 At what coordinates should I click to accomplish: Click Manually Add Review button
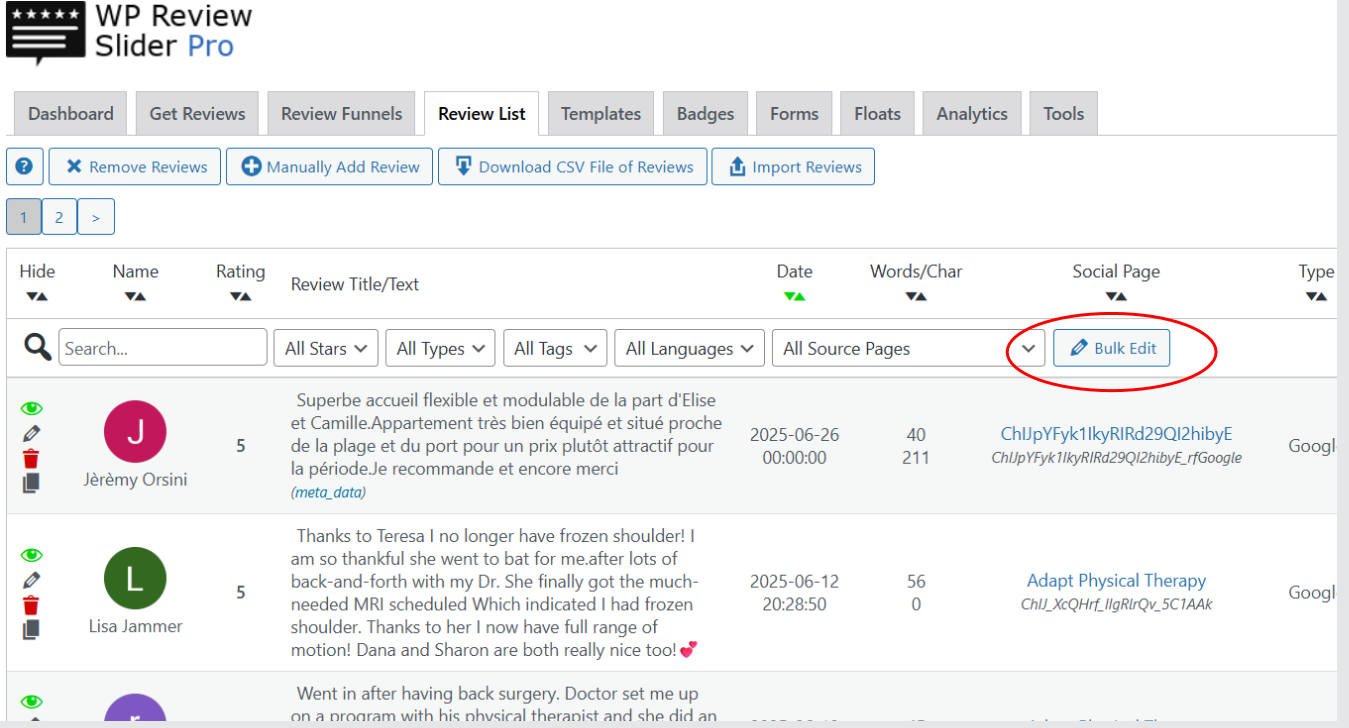(330, 167)
